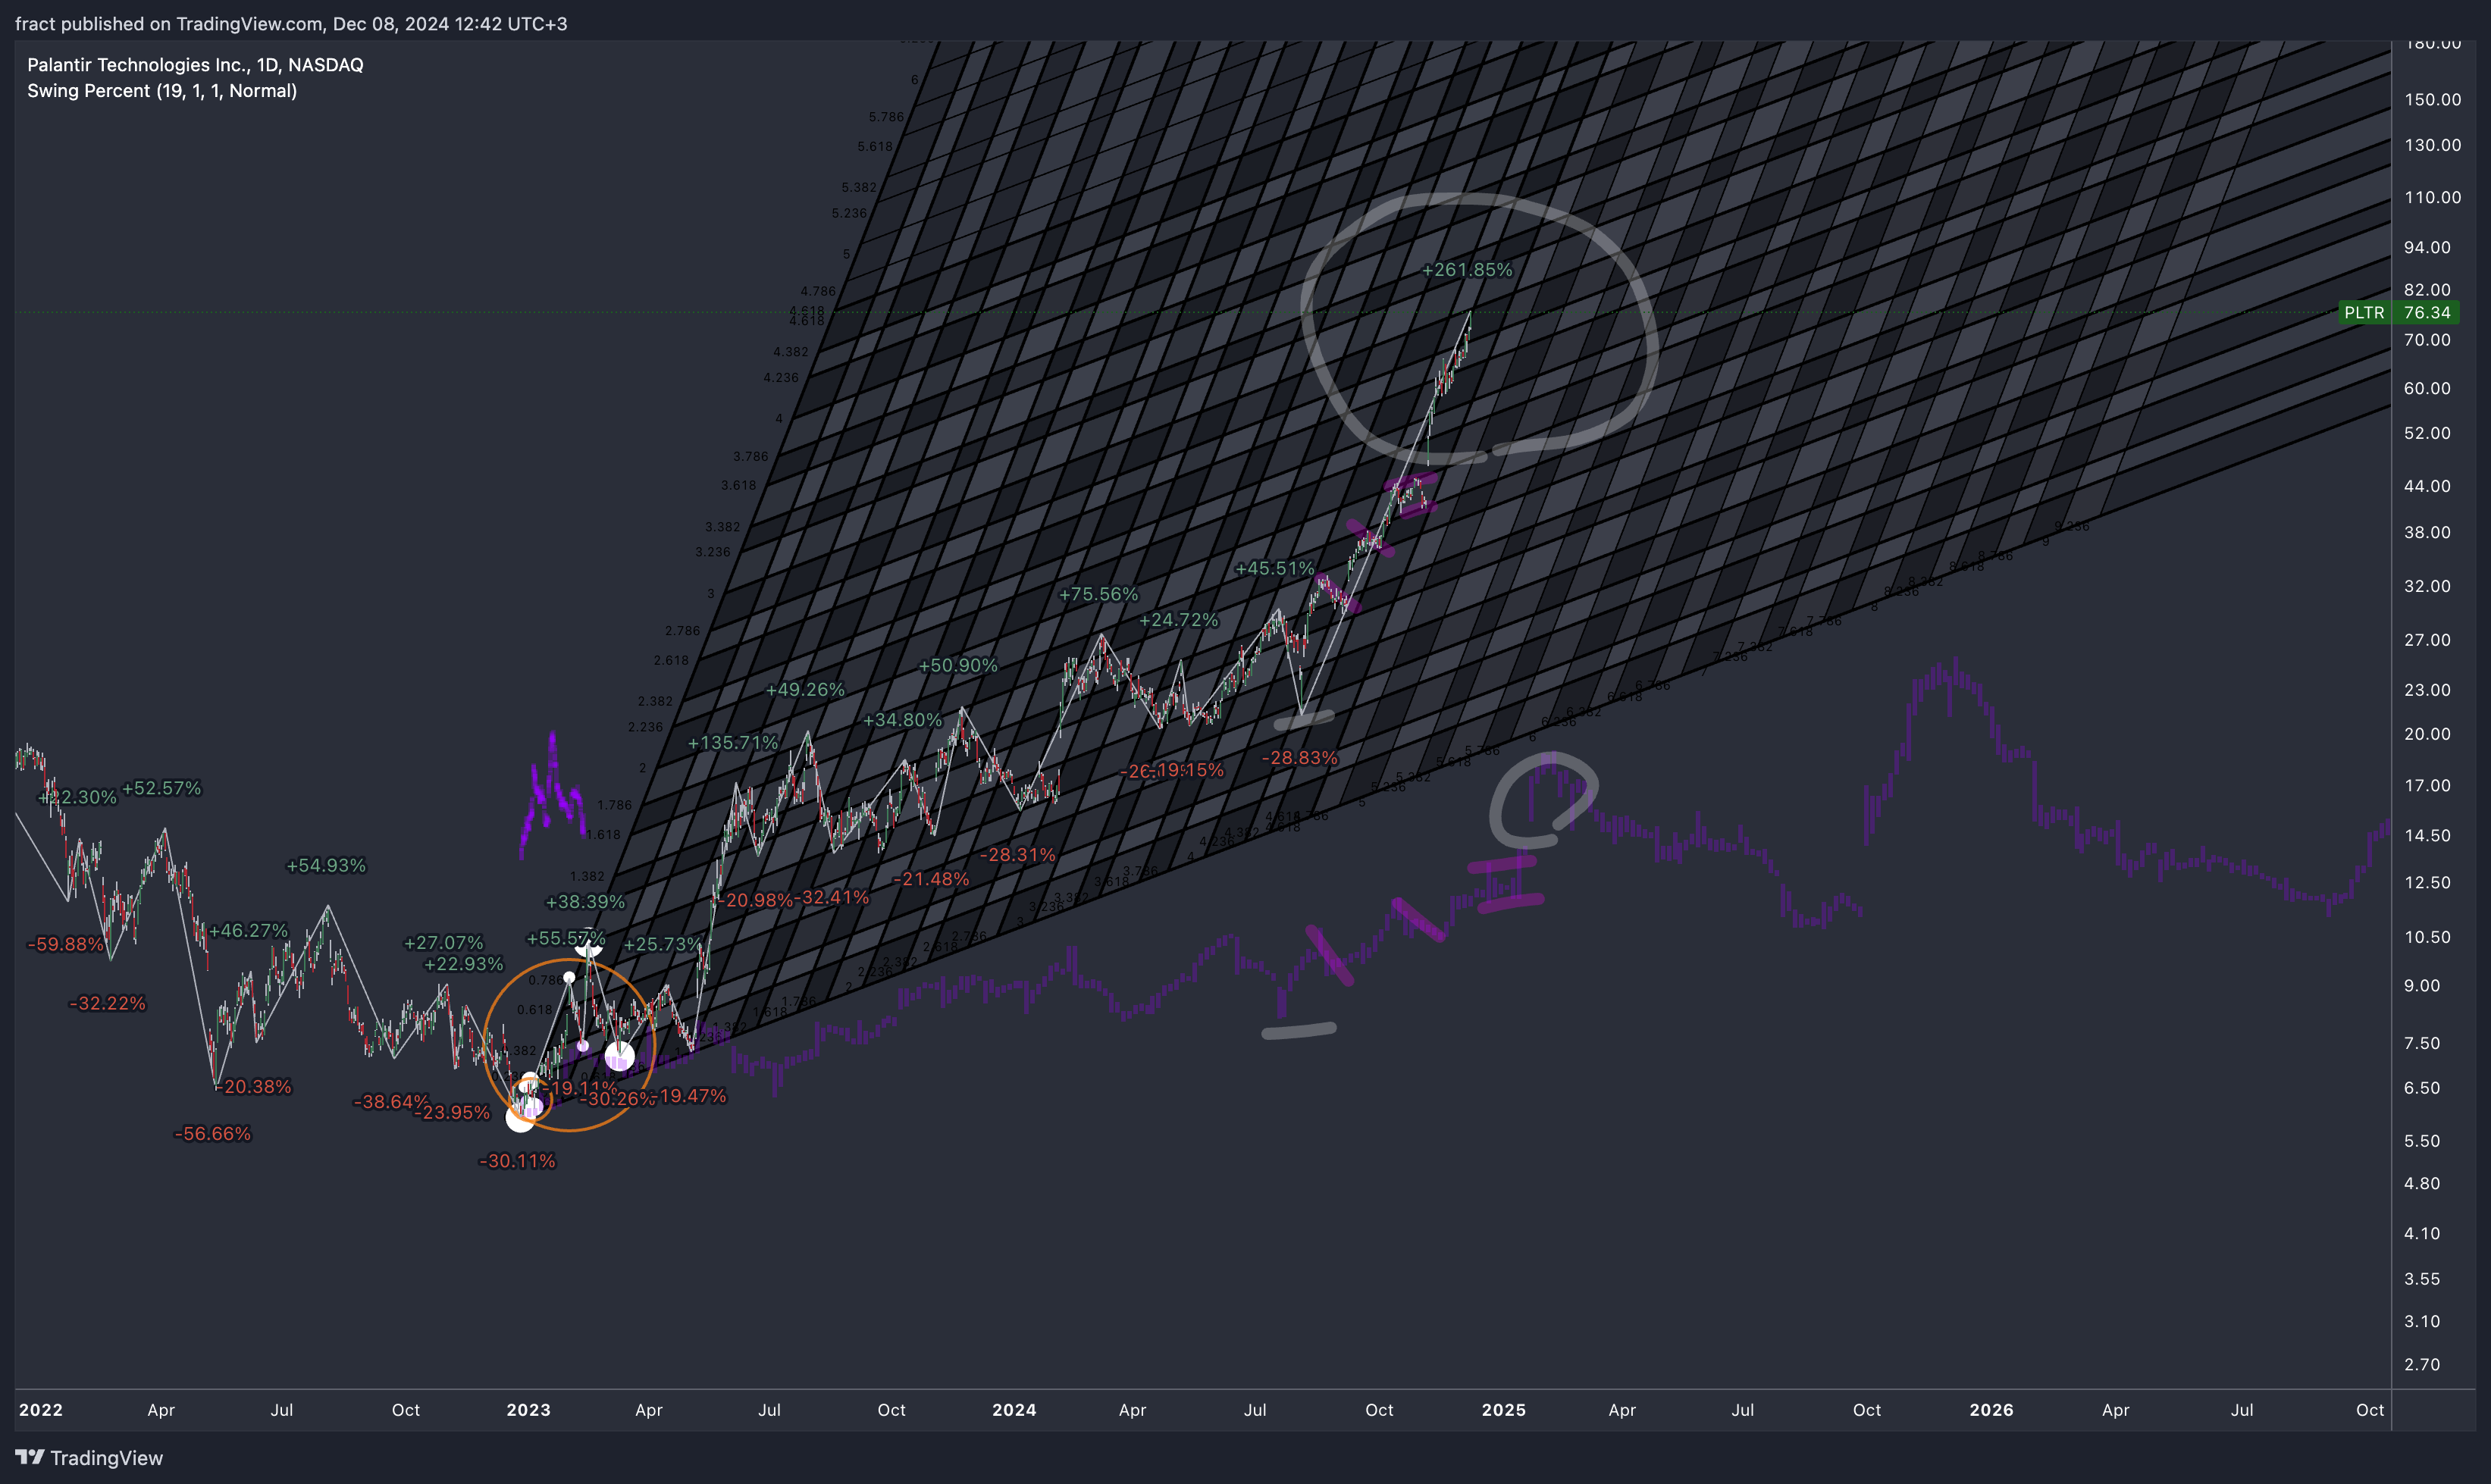Image resolution: width=2491 pixels, height=1484 pixels.
Task: Click the '-28.83%' swing label
Action: point(1299,758)
